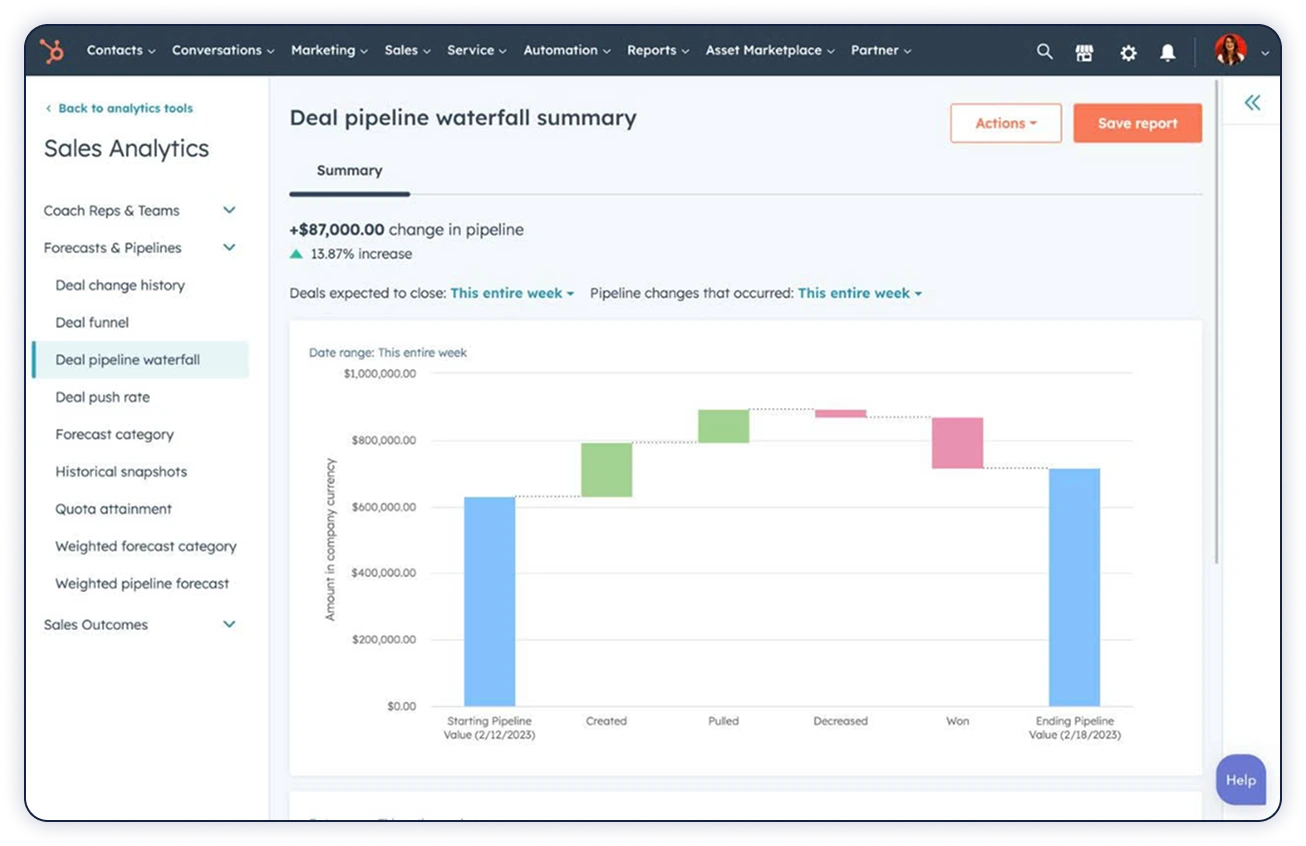Open the marketplace storefront icon

(1085, 52)
